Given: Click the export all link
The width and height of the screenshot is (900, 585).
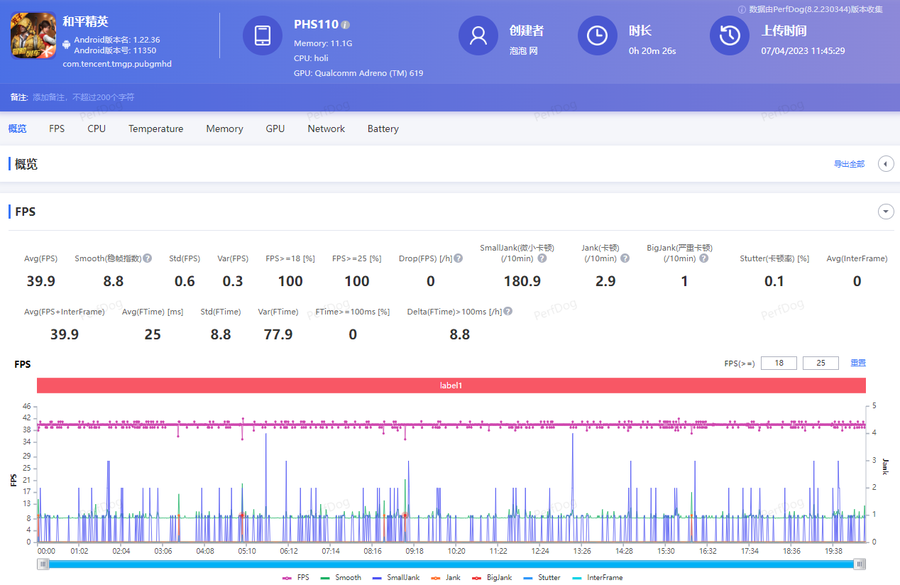Looking at the screenshot, I should coord(848,164).
